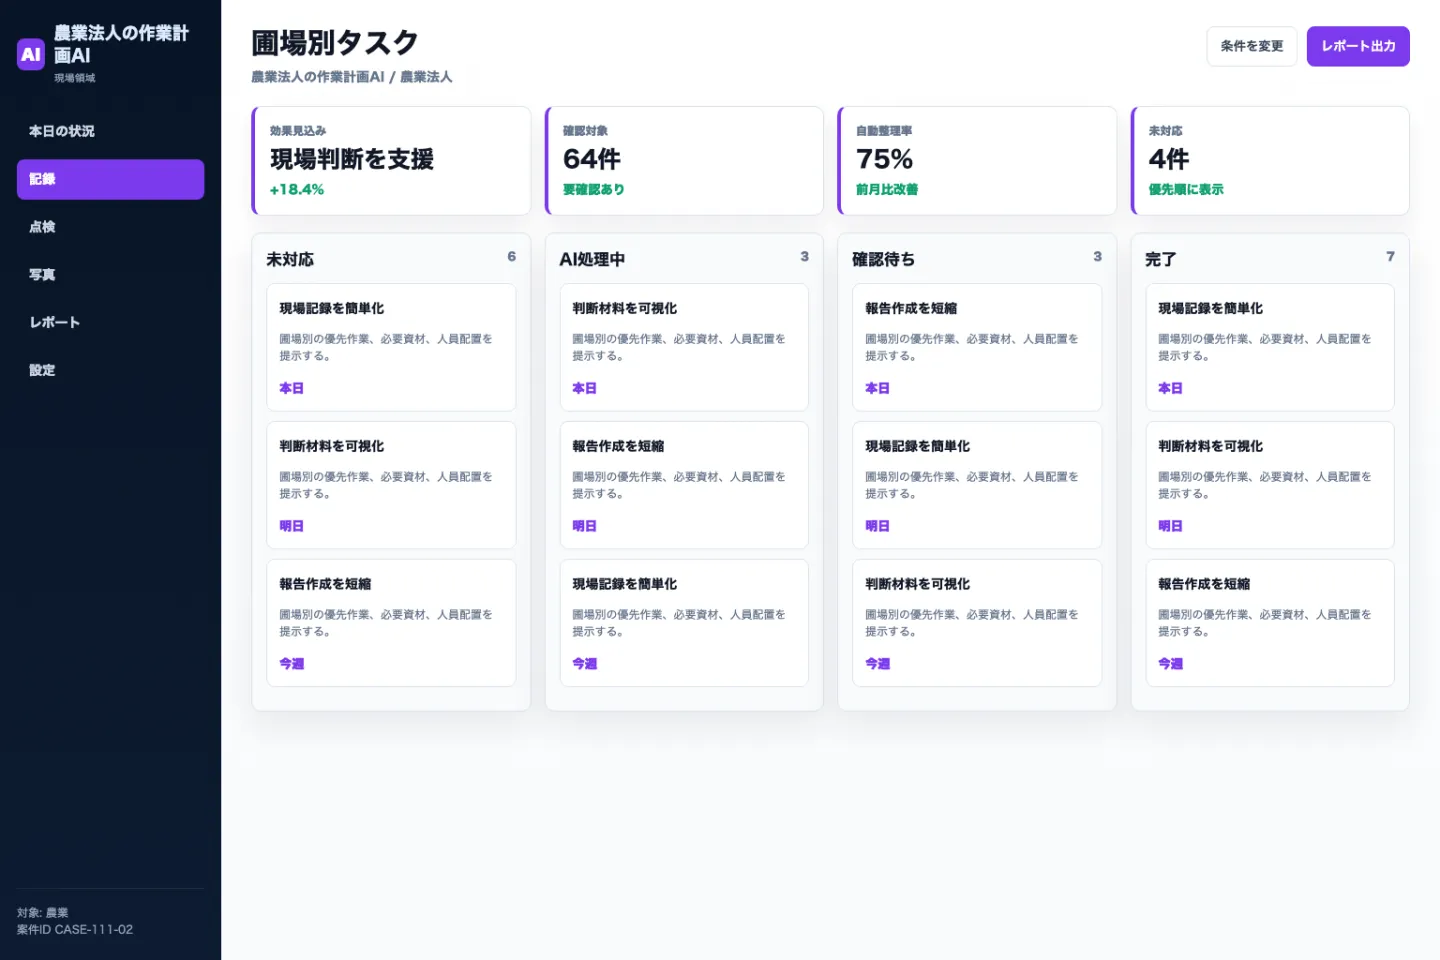The height and width of the screenshot is (960, 1440).
Task: Click the 完了 column heading
Action: [x=1160, y=259]
